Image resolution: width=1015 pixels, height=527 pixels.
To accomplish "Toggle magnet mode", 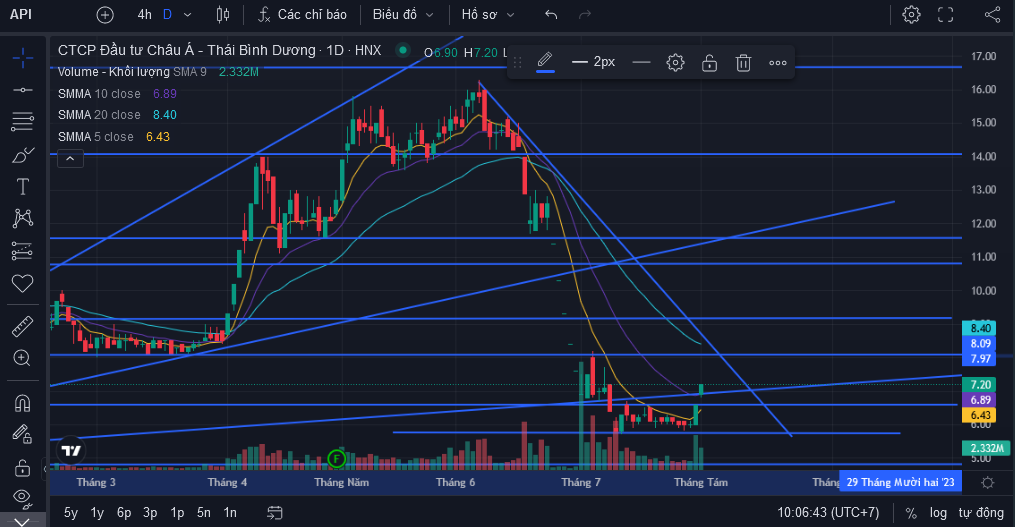I will point(23,403).
